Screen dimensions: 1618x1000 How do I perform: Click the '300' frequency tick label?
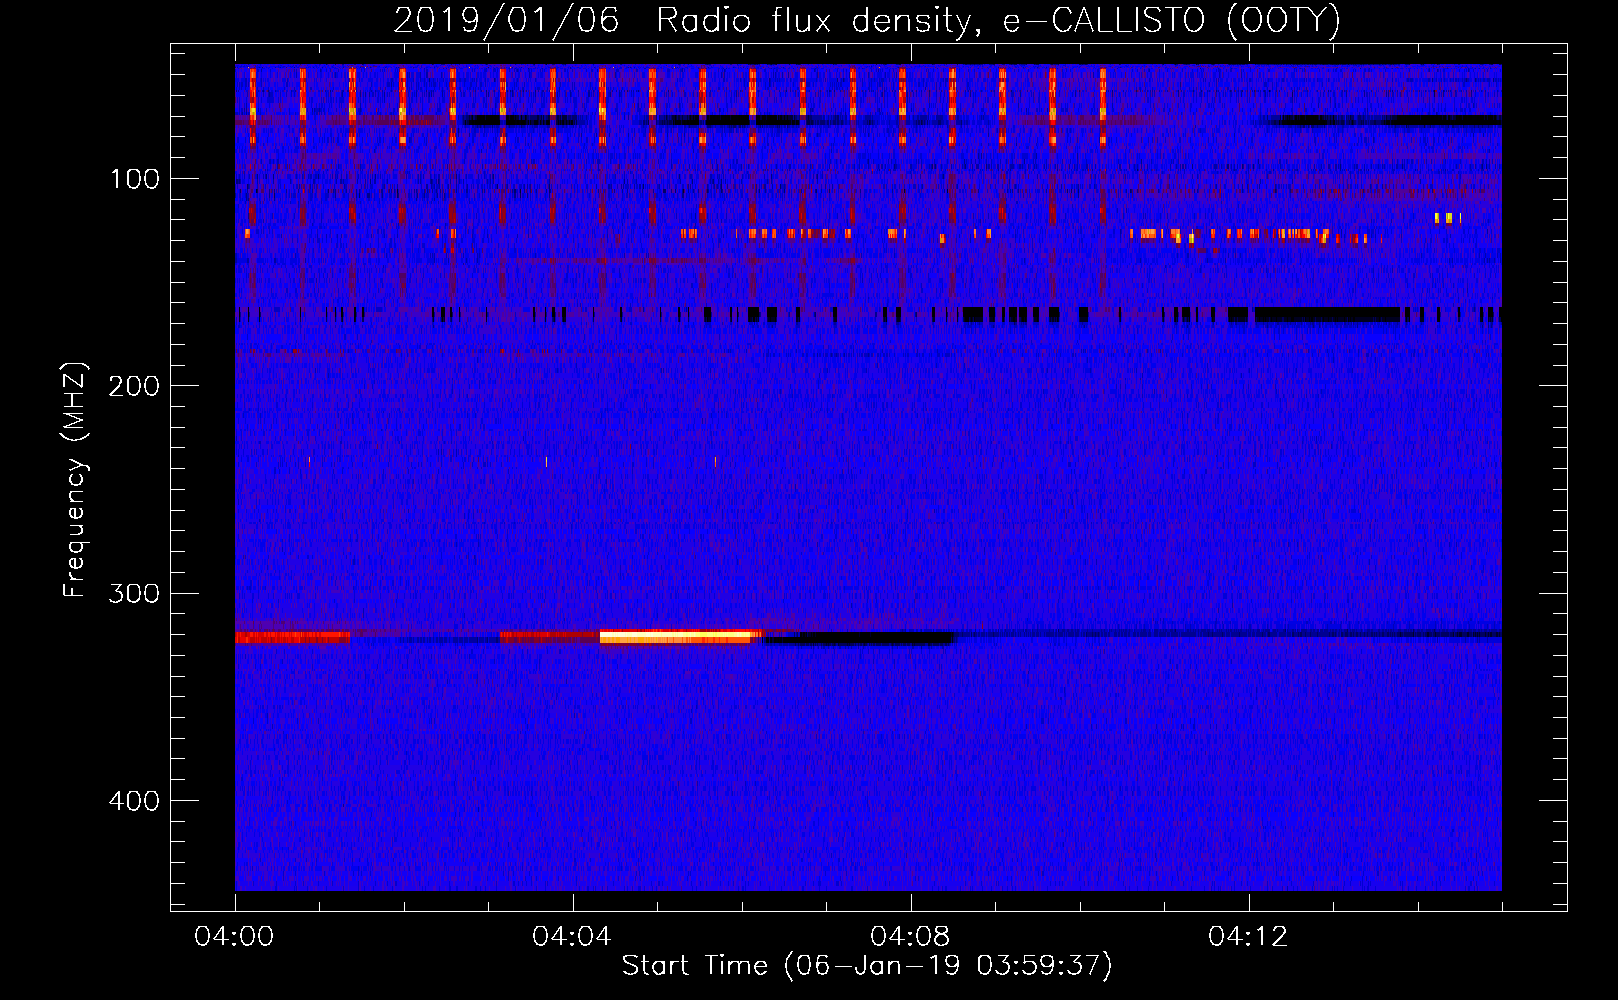point(134,593)
